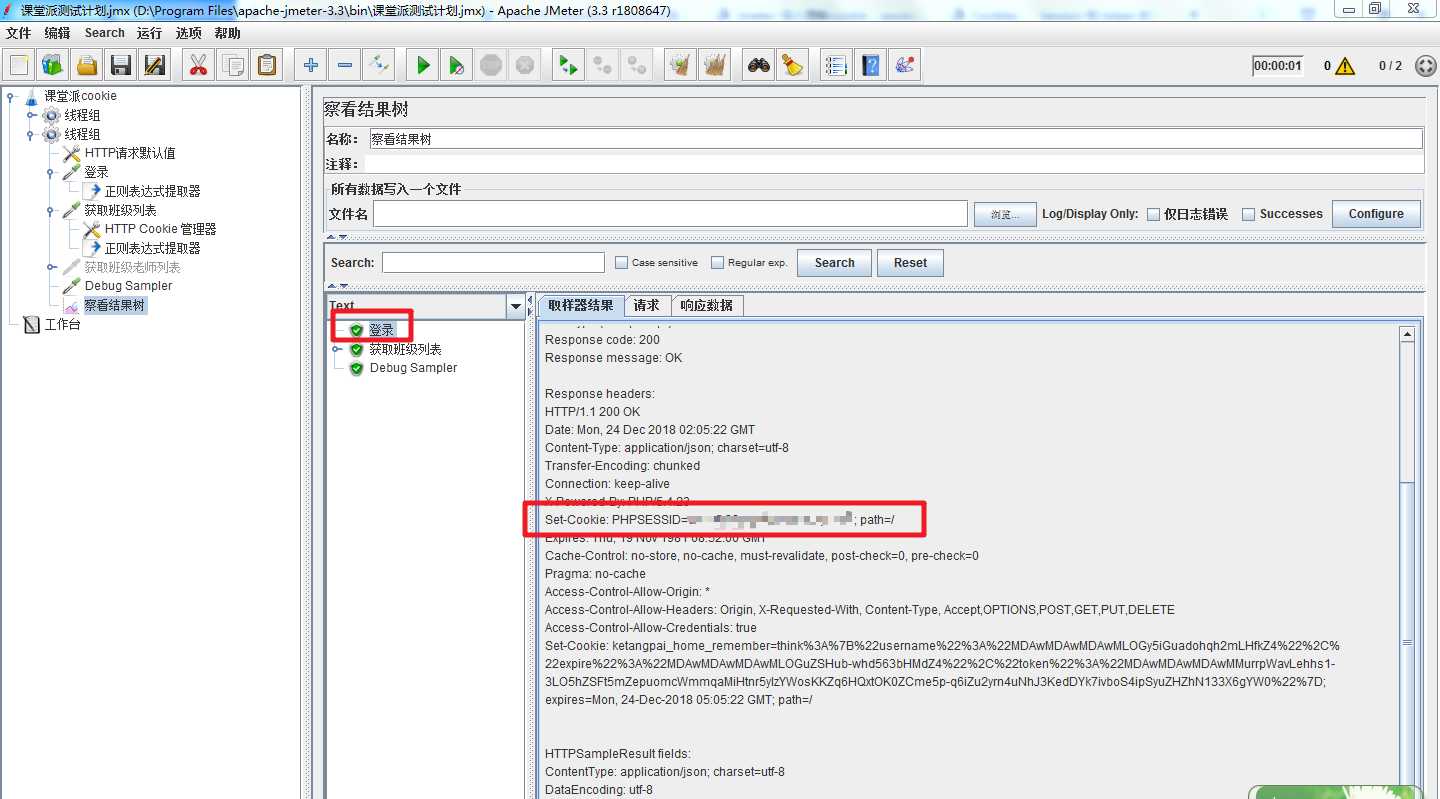Screen dimensions: 1440x799
Task: Enable Regular exp. checkbox
Action: [717, 262]
